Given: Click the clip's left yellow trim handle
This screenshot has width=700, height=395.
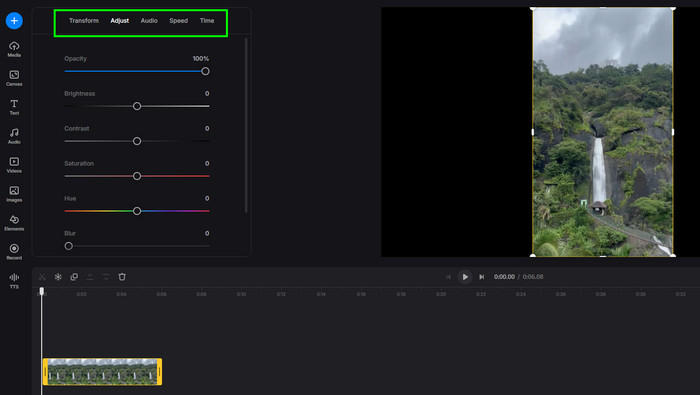Looking at the screenshot, I should coord(45,371).
